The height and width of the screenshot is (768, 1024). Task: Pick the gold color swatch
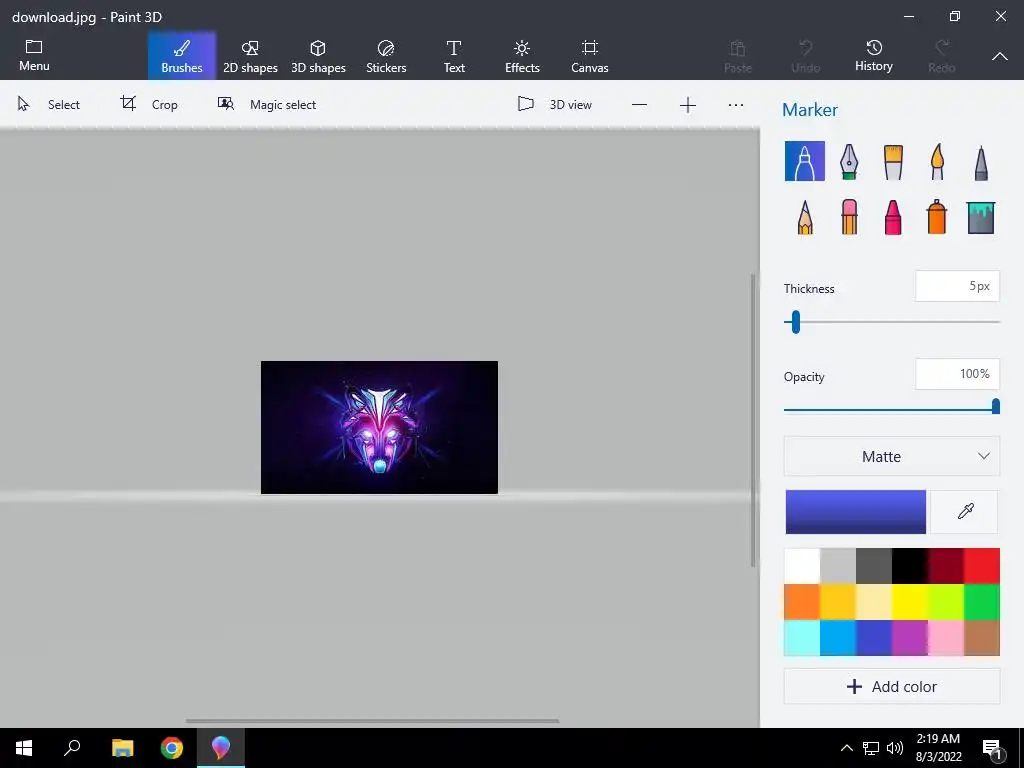click(838, 602)
